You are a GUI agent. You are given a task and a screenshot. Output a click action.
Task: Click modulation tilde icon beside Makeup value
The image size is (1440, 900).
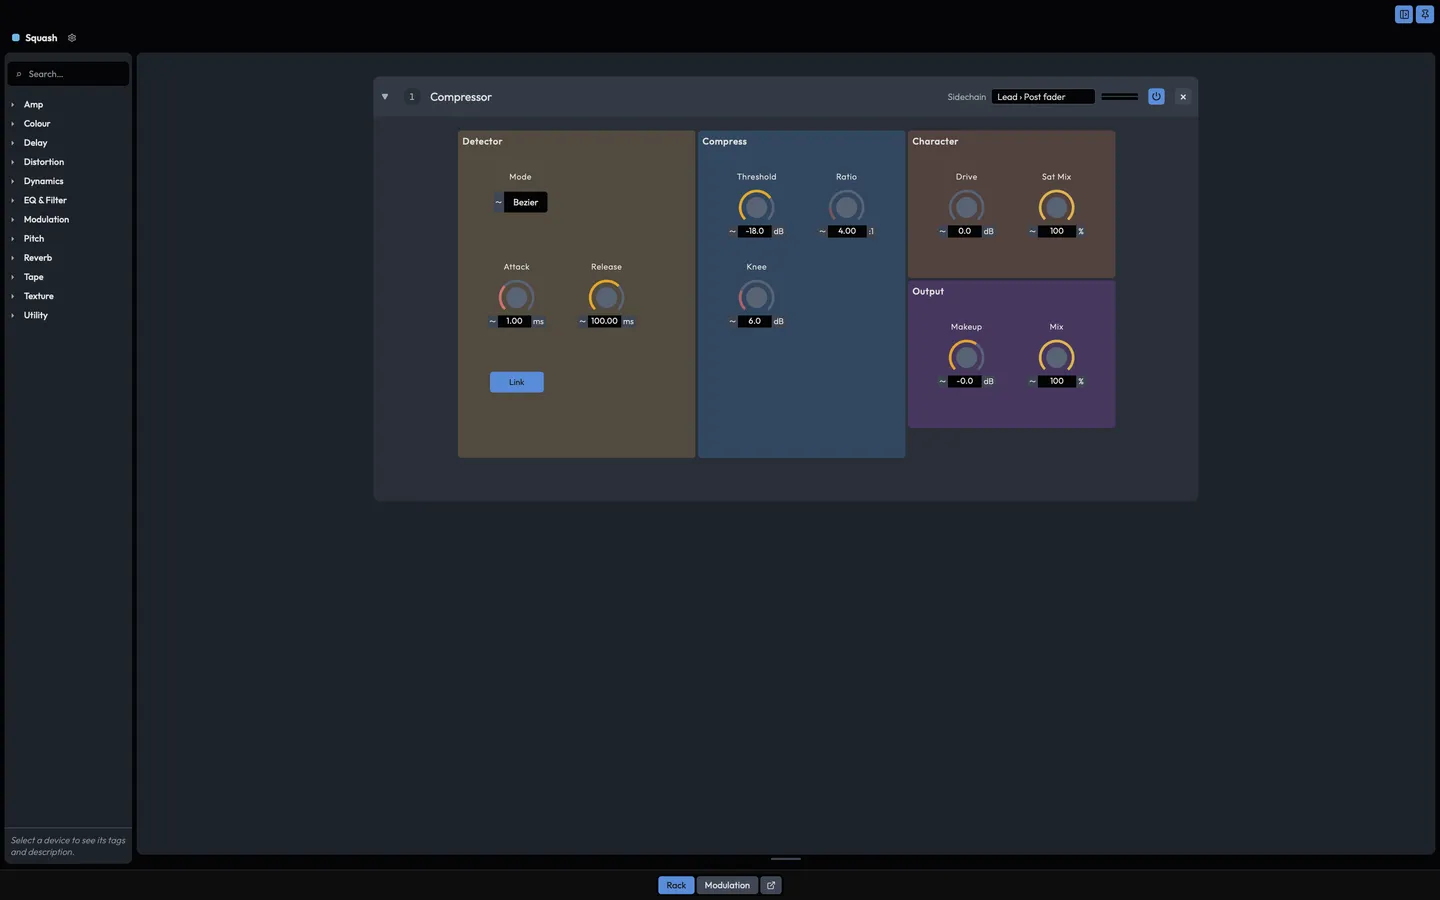(942, 381)
